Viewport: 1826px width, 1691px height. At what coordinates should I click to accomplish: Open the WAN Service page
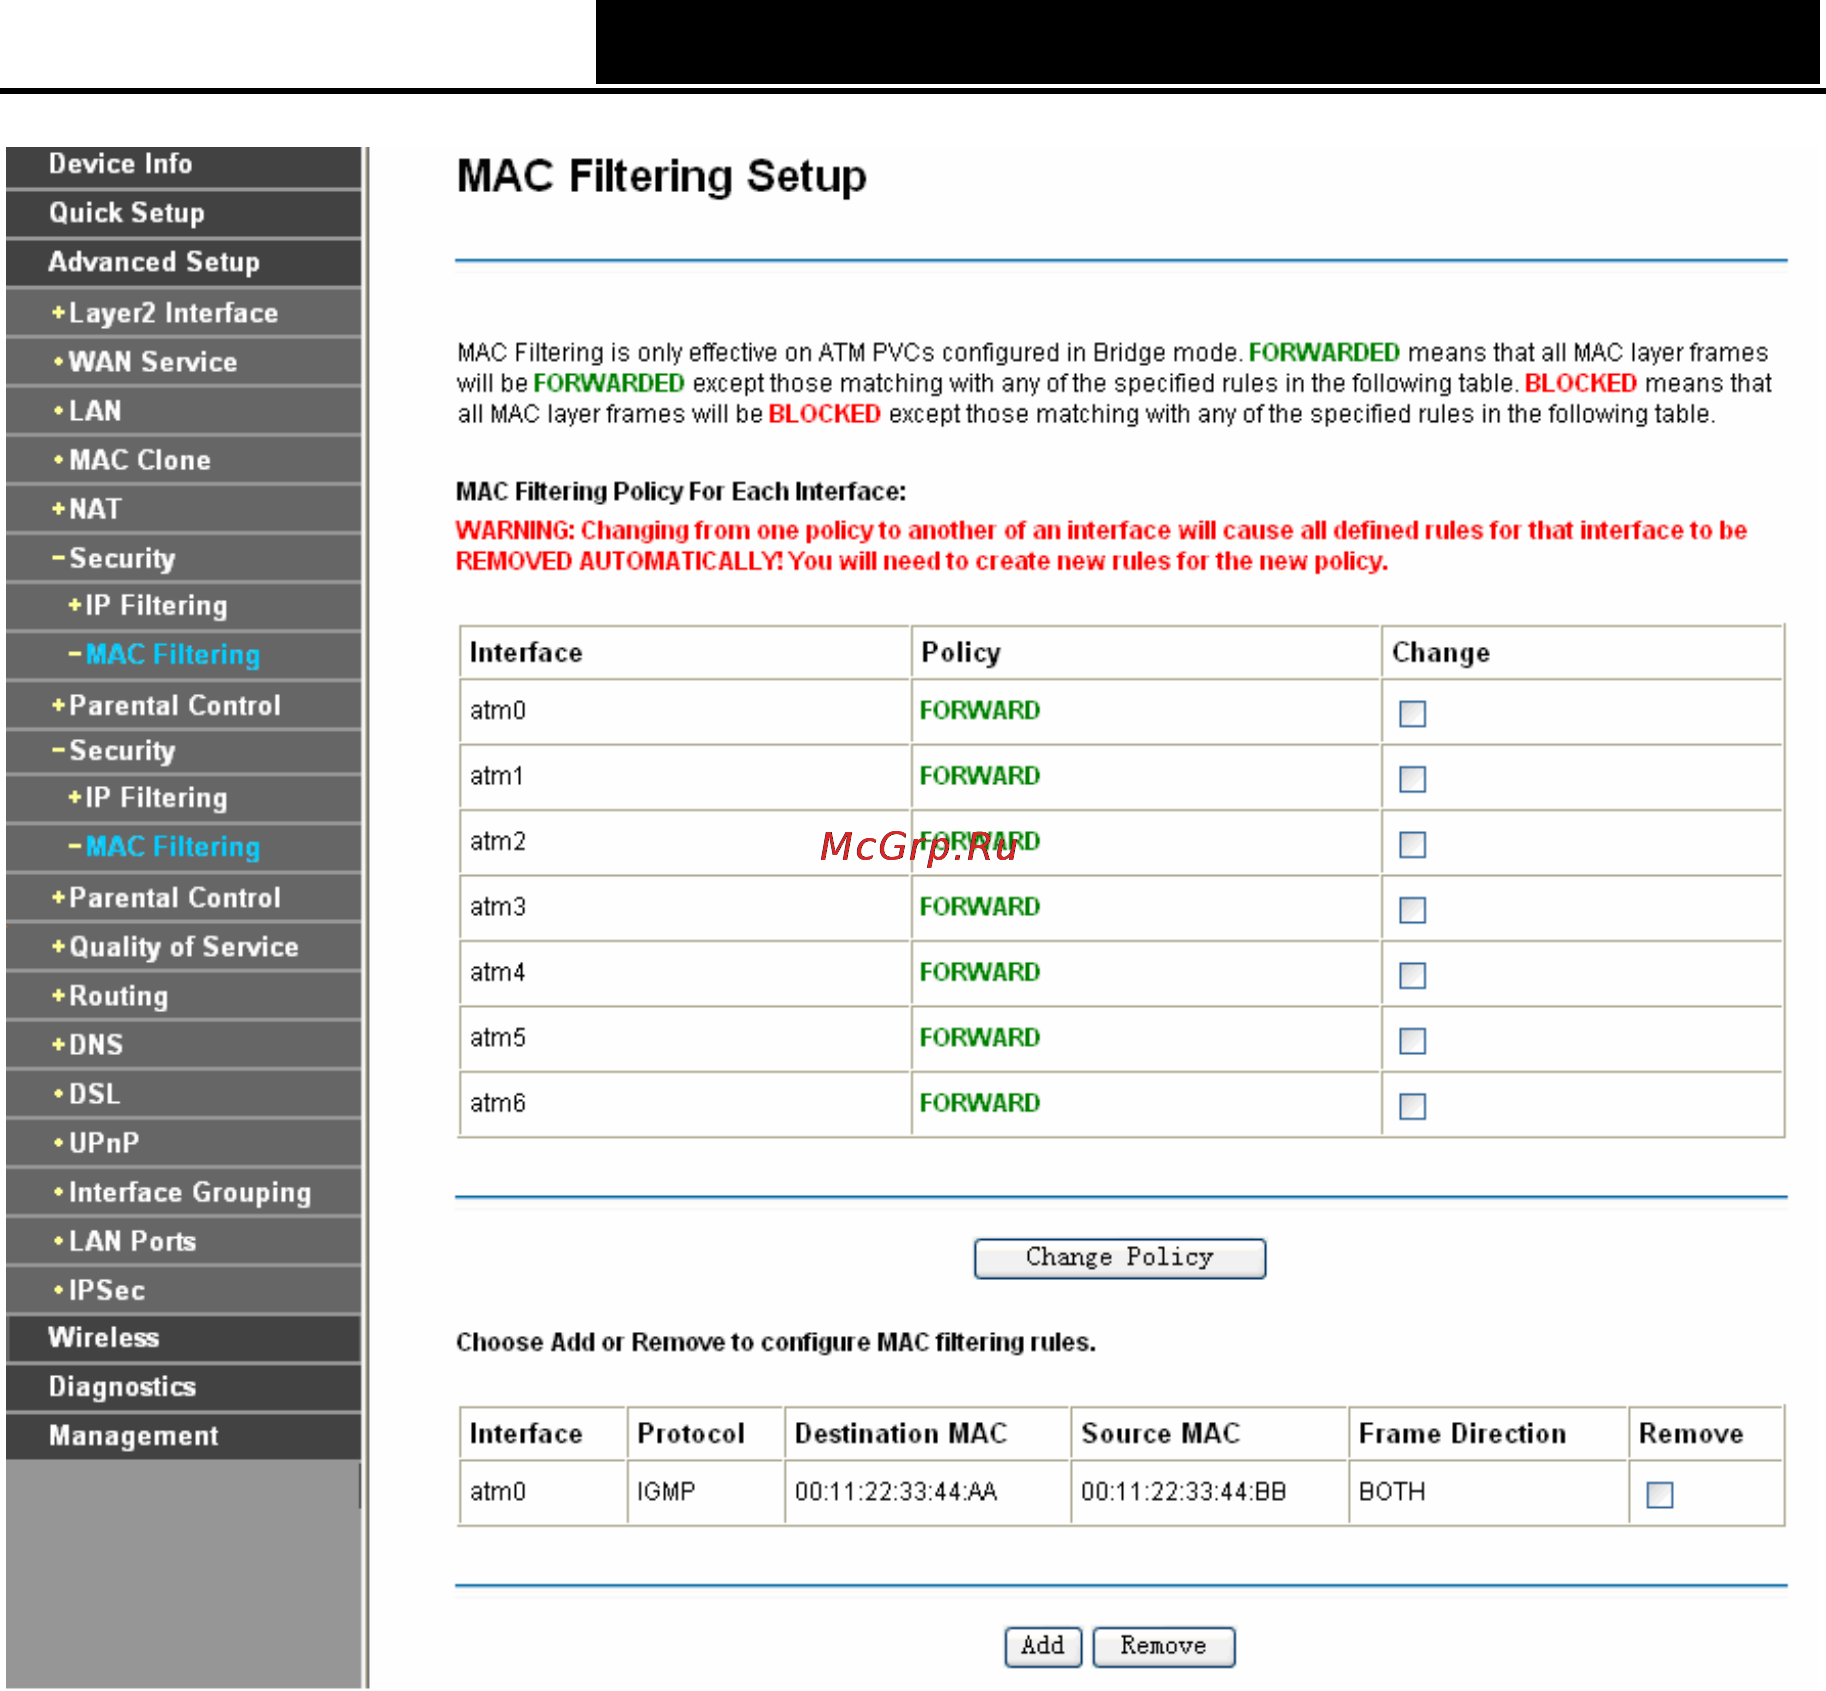[x=184, y=362]
